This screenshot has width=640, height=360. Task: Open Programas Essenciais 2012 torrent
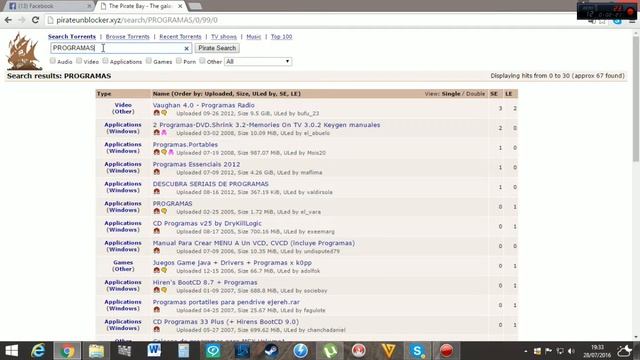196,164
